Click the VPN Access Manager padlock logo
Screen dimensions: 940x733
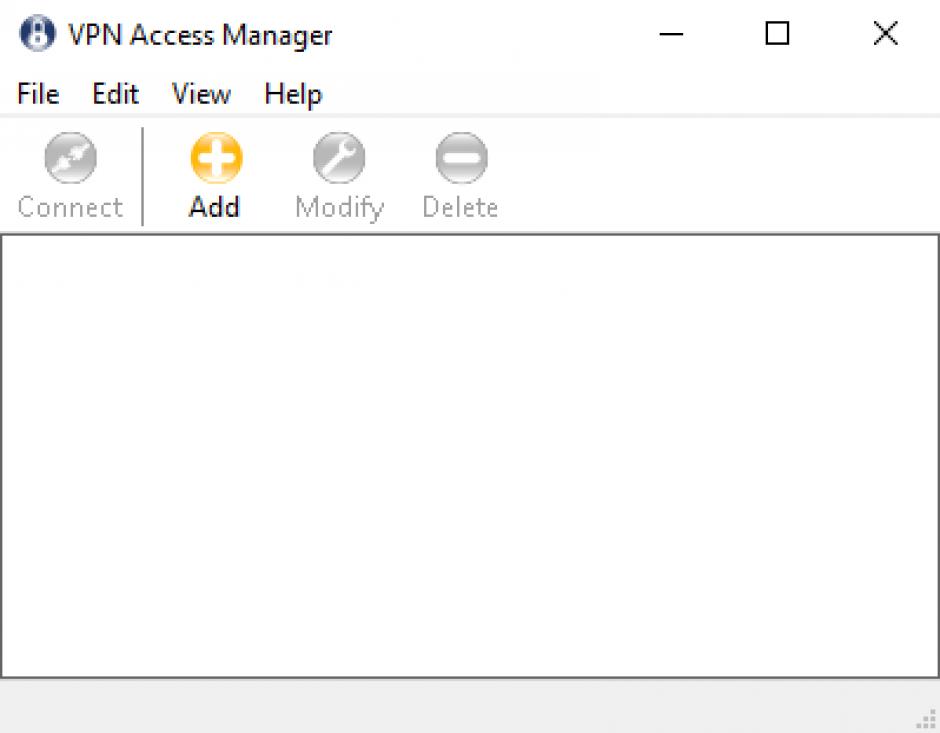[x=37, y=35]
